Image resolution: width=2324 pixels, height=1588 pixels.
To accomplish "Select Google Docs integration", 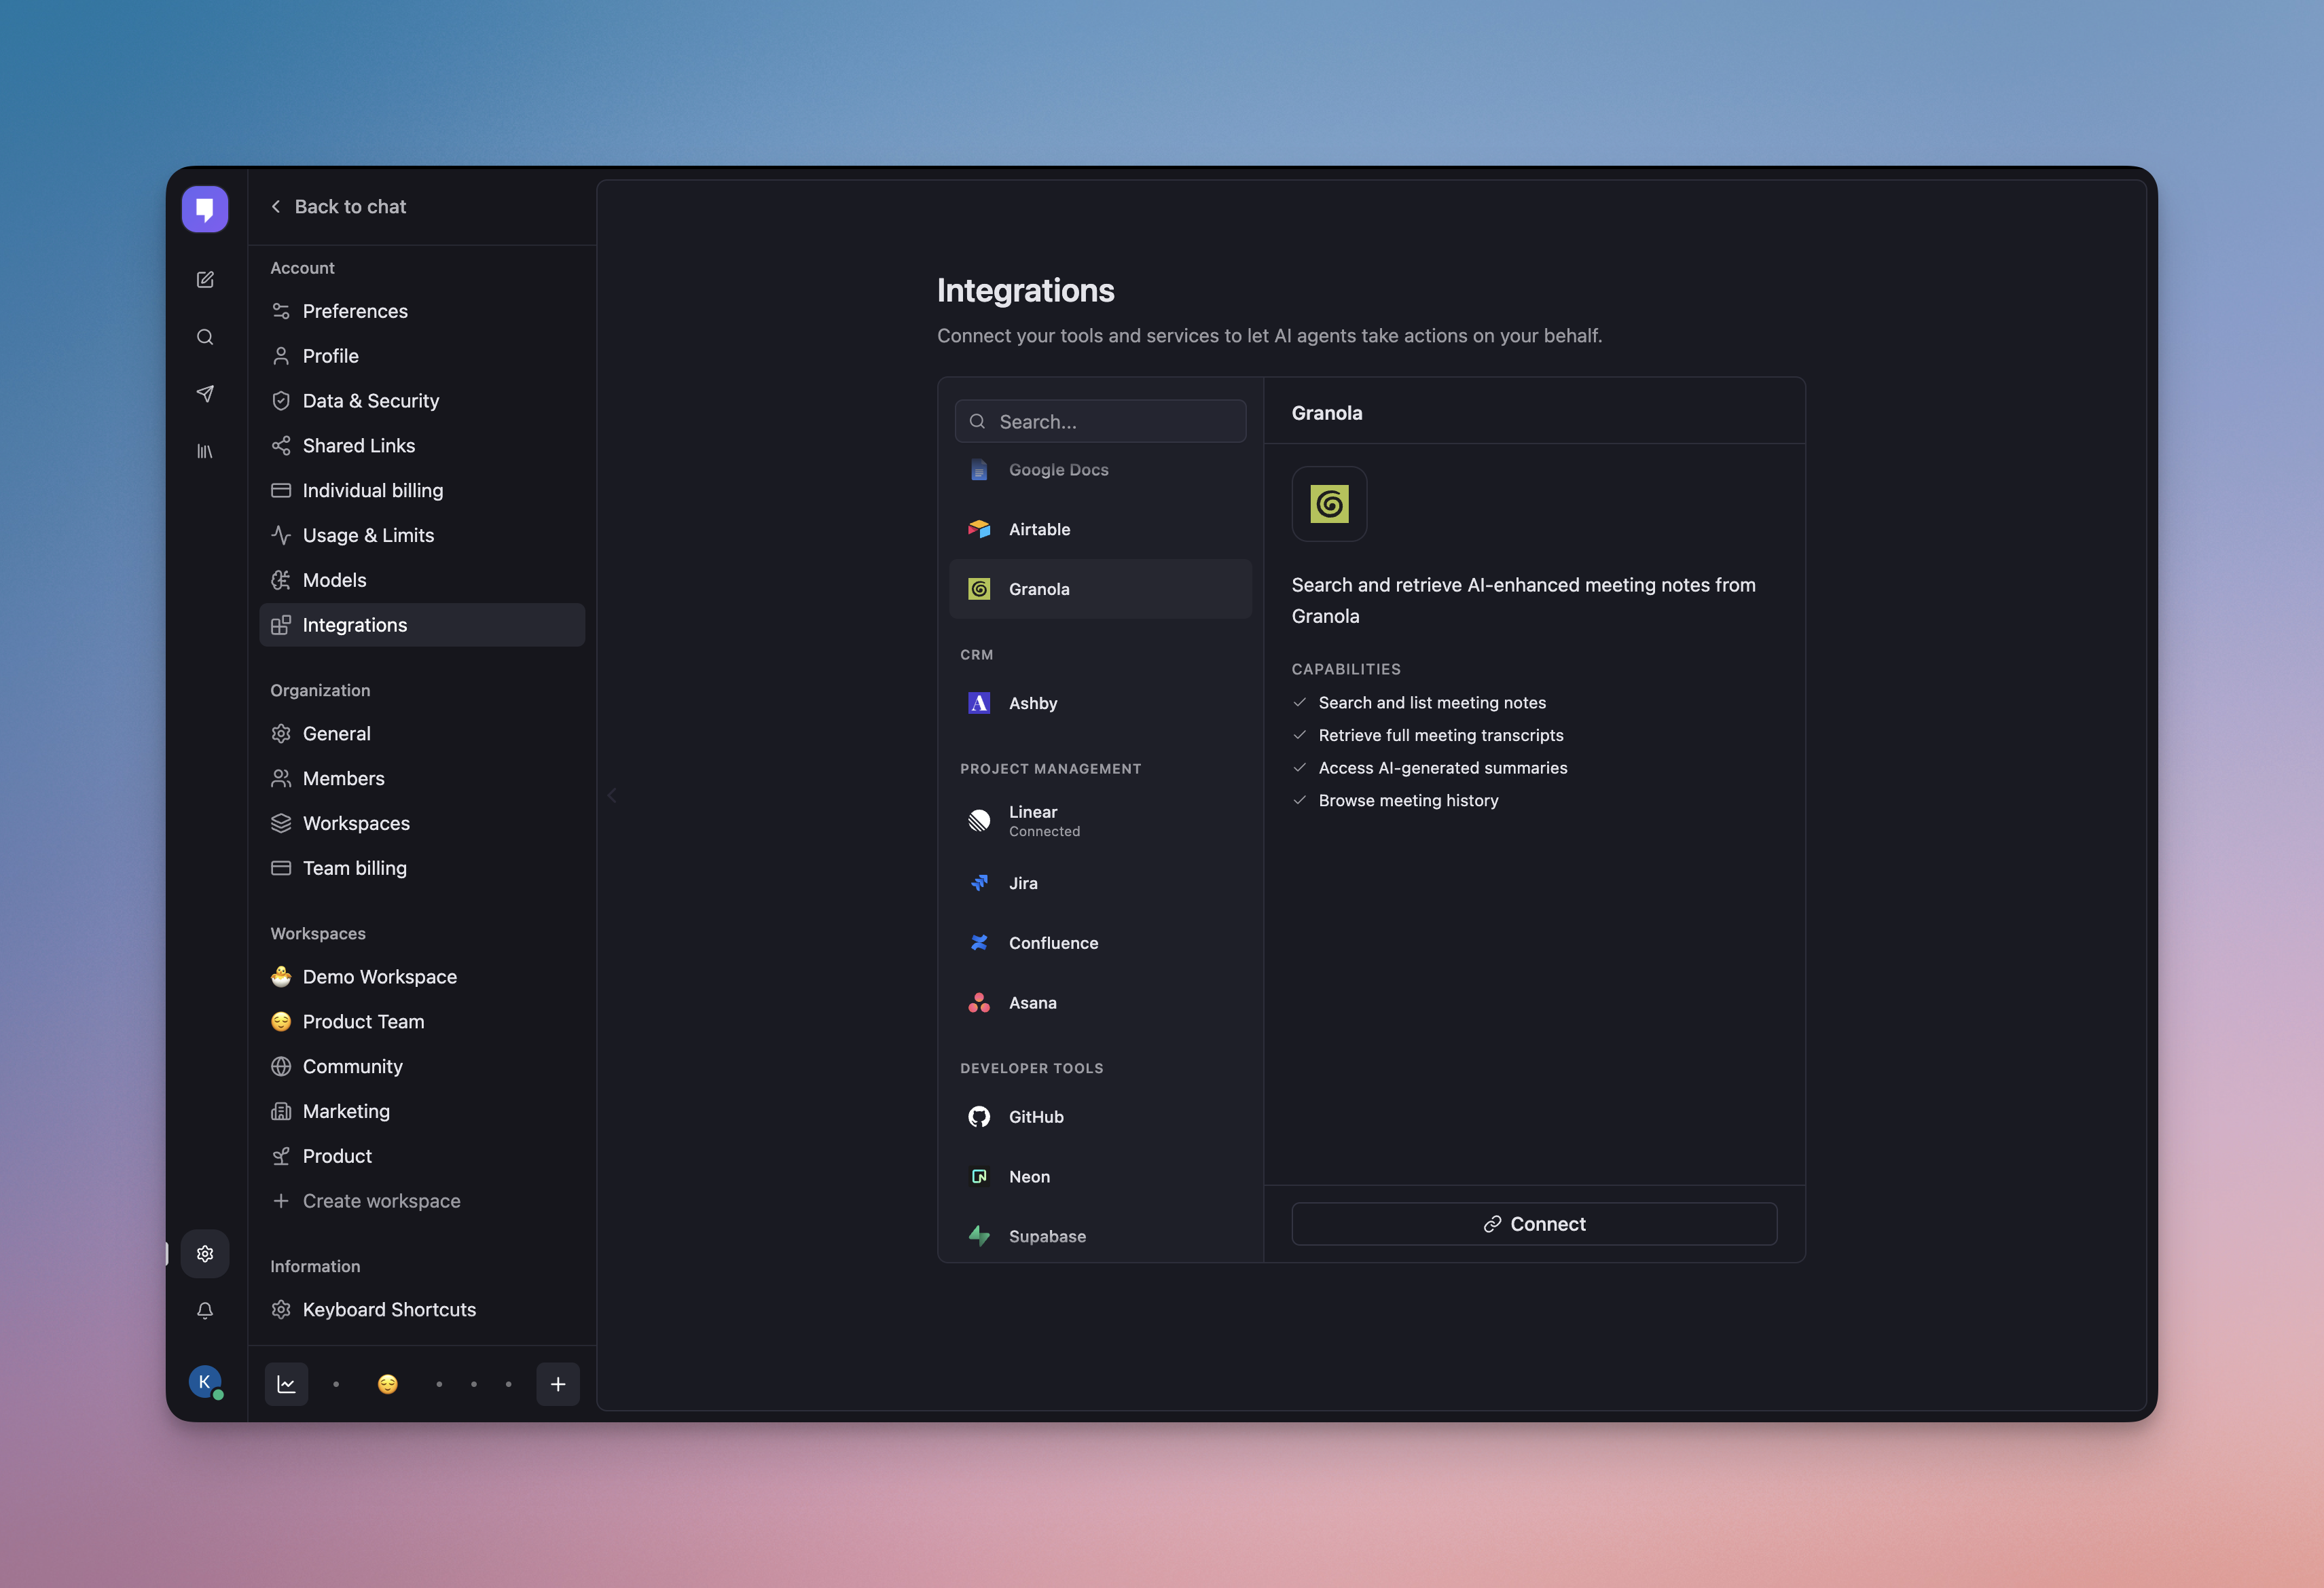I will pyautogui.click(x=1100, y=470).
